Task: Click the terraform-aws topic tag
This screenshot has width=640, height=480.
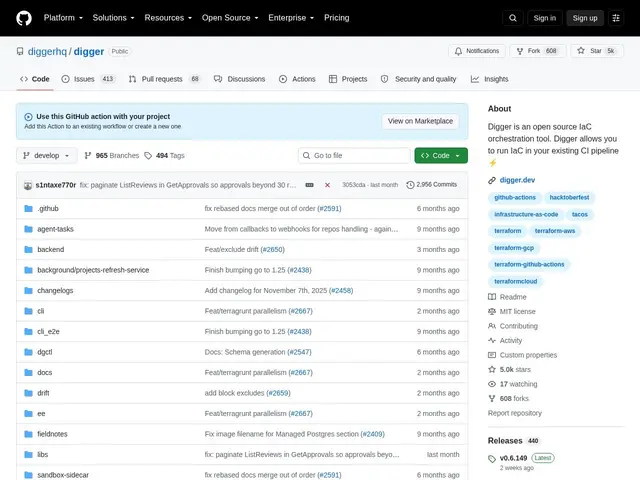Action: [555, 231]
